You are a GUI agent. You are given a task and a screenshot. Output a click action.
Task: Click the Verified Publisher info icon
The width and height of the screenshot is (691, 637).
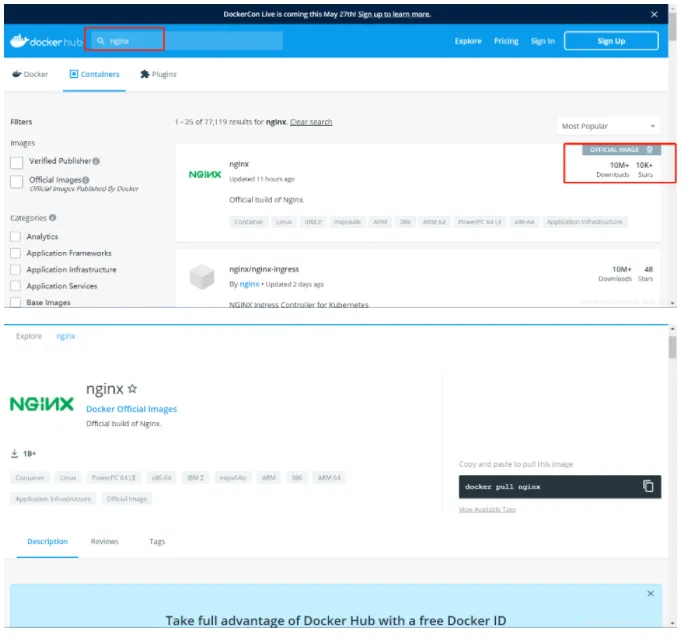pyautogui.click(x=96, y=161)
